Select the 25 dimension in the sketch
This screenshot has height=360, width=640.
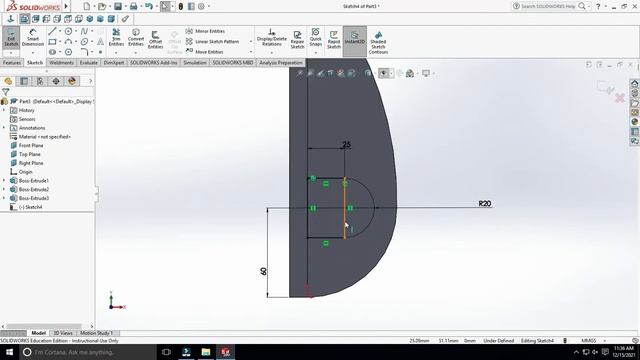pos(347,144)
